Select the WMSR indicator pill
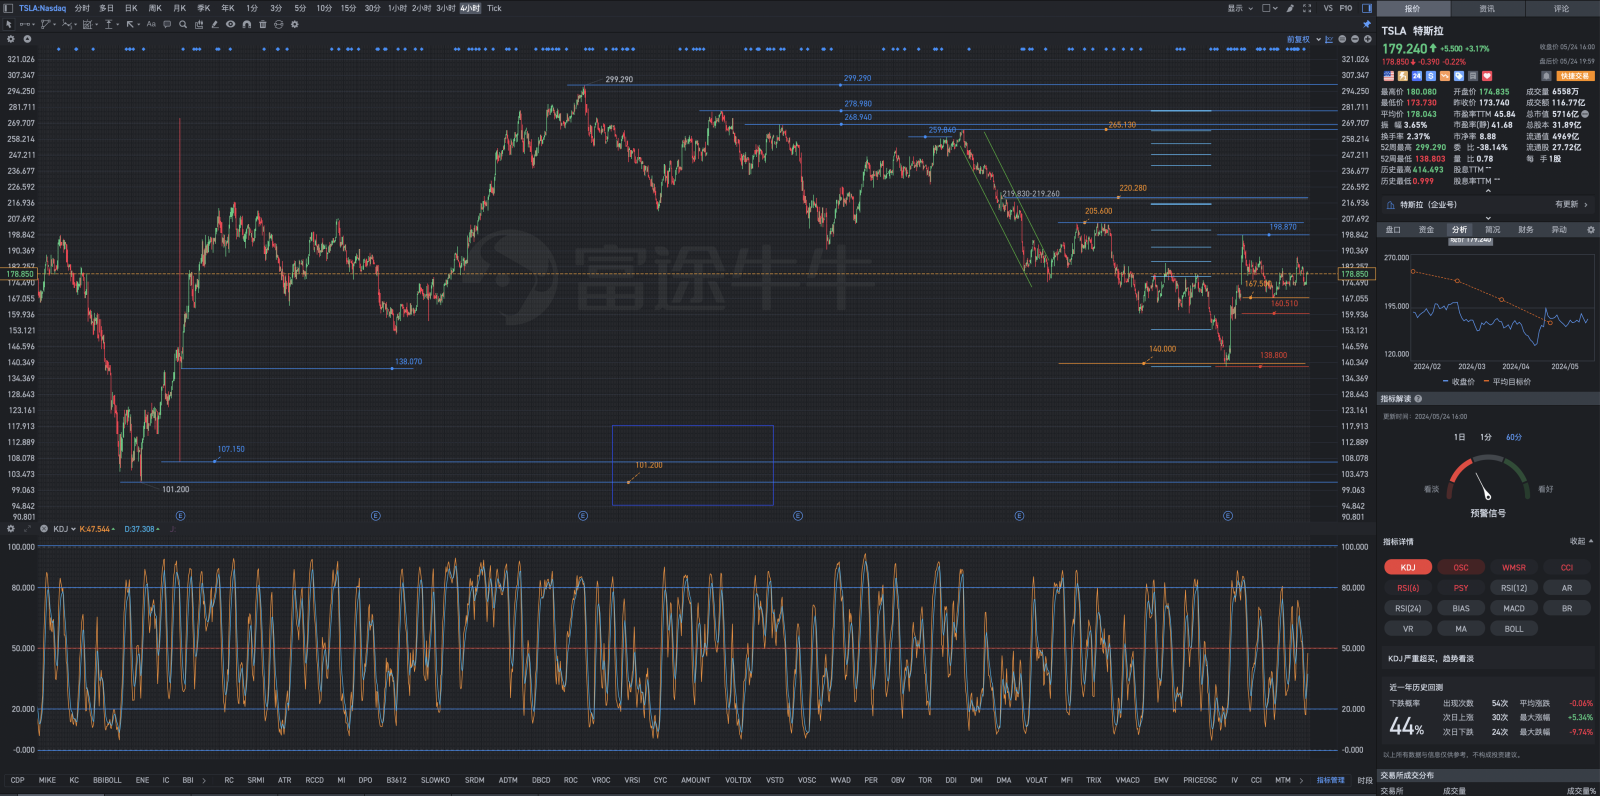Screen dimensions: 1600x796 click(x=1514, y=568)
